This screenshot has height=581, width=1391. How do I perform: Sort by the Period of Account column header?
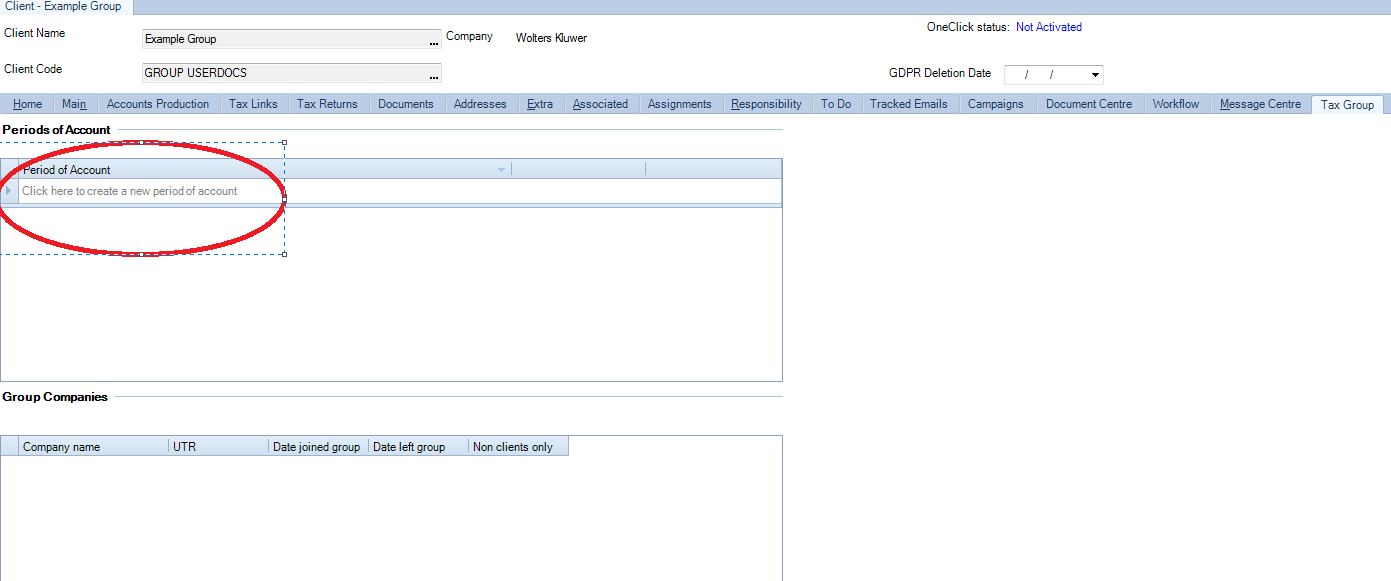coord(264,170)
